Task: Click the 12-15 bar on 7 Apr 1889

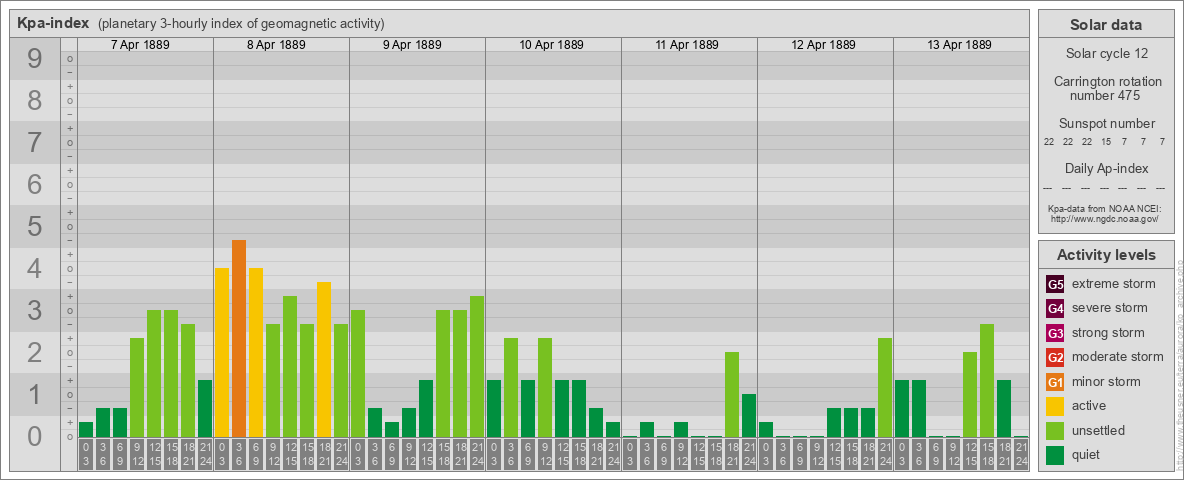Action: coord(154,374)
